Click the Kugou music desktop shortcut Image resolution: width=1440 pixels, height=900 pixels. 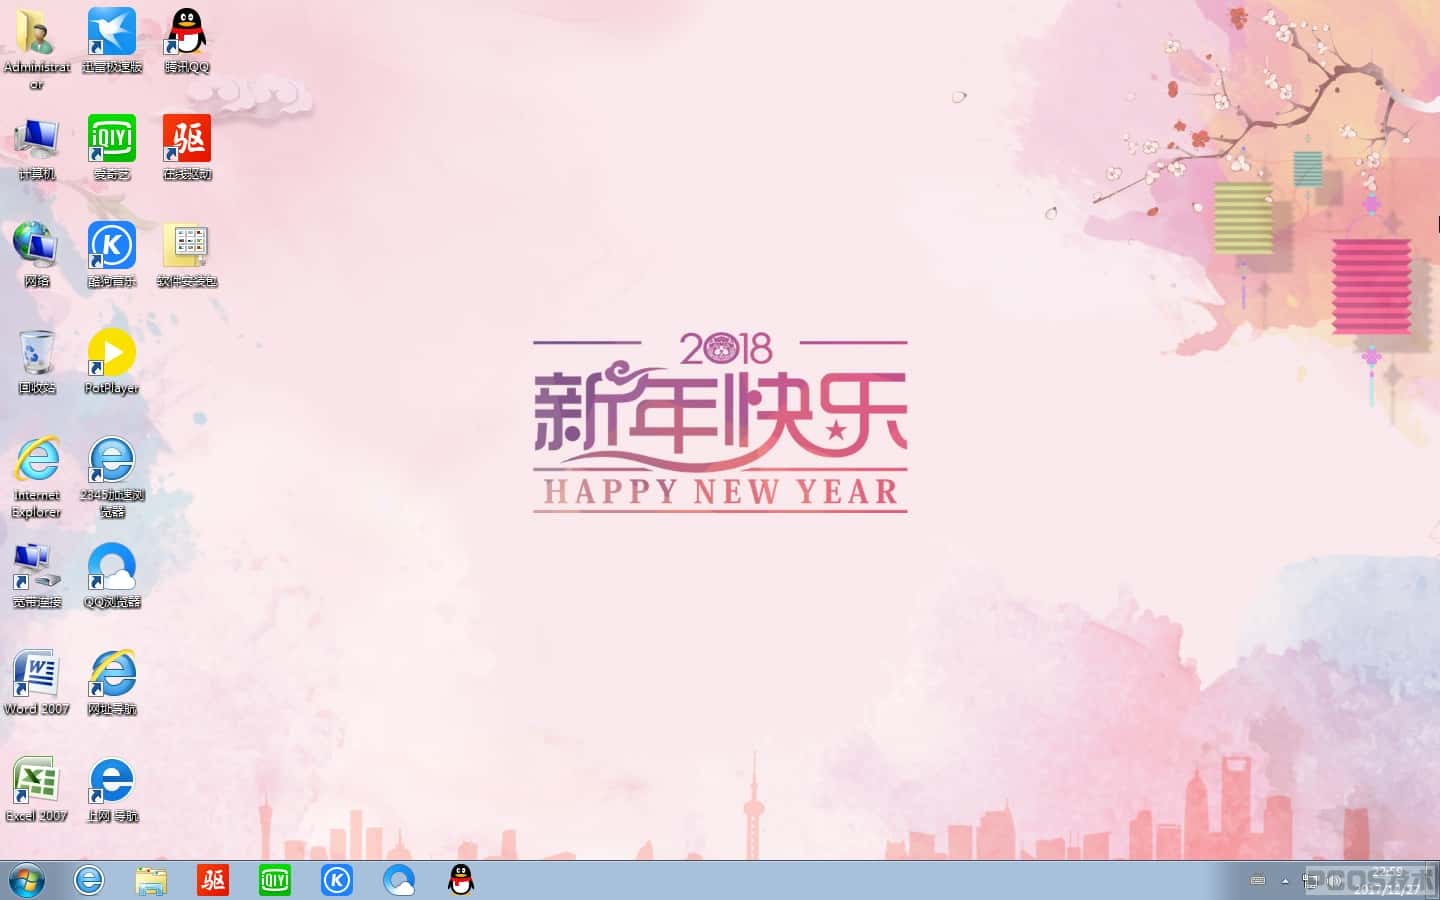112,254
